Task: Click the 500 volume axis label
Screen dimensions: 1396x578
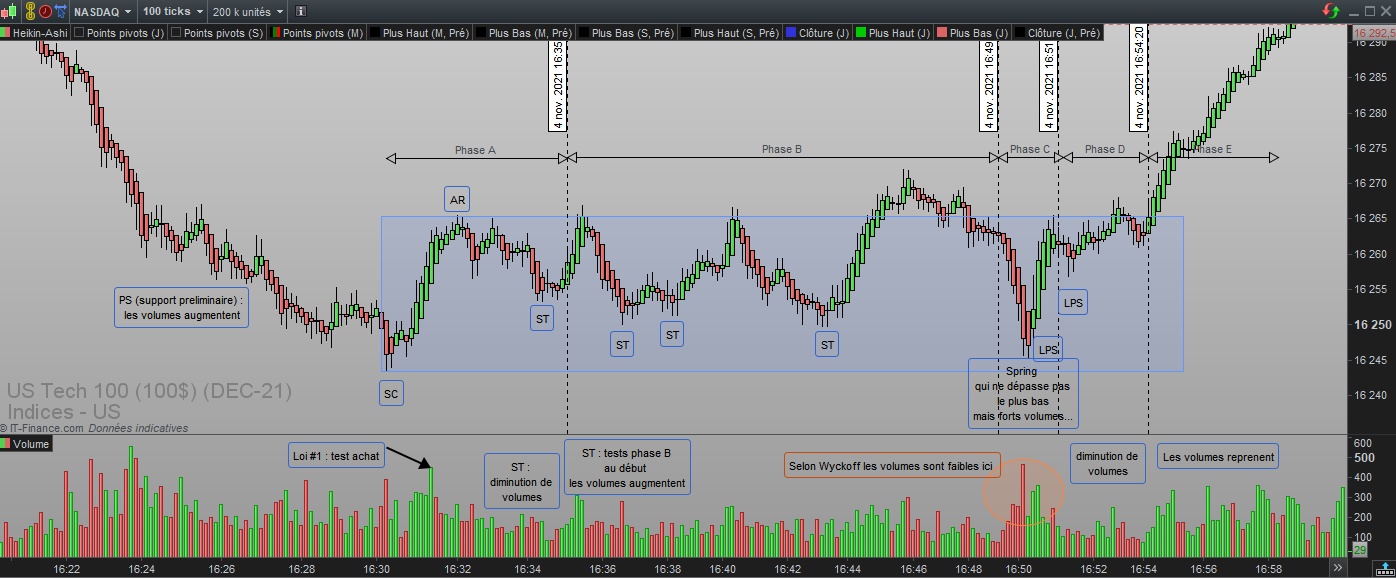Action: pyautogui.click(x=1363, y=458)
